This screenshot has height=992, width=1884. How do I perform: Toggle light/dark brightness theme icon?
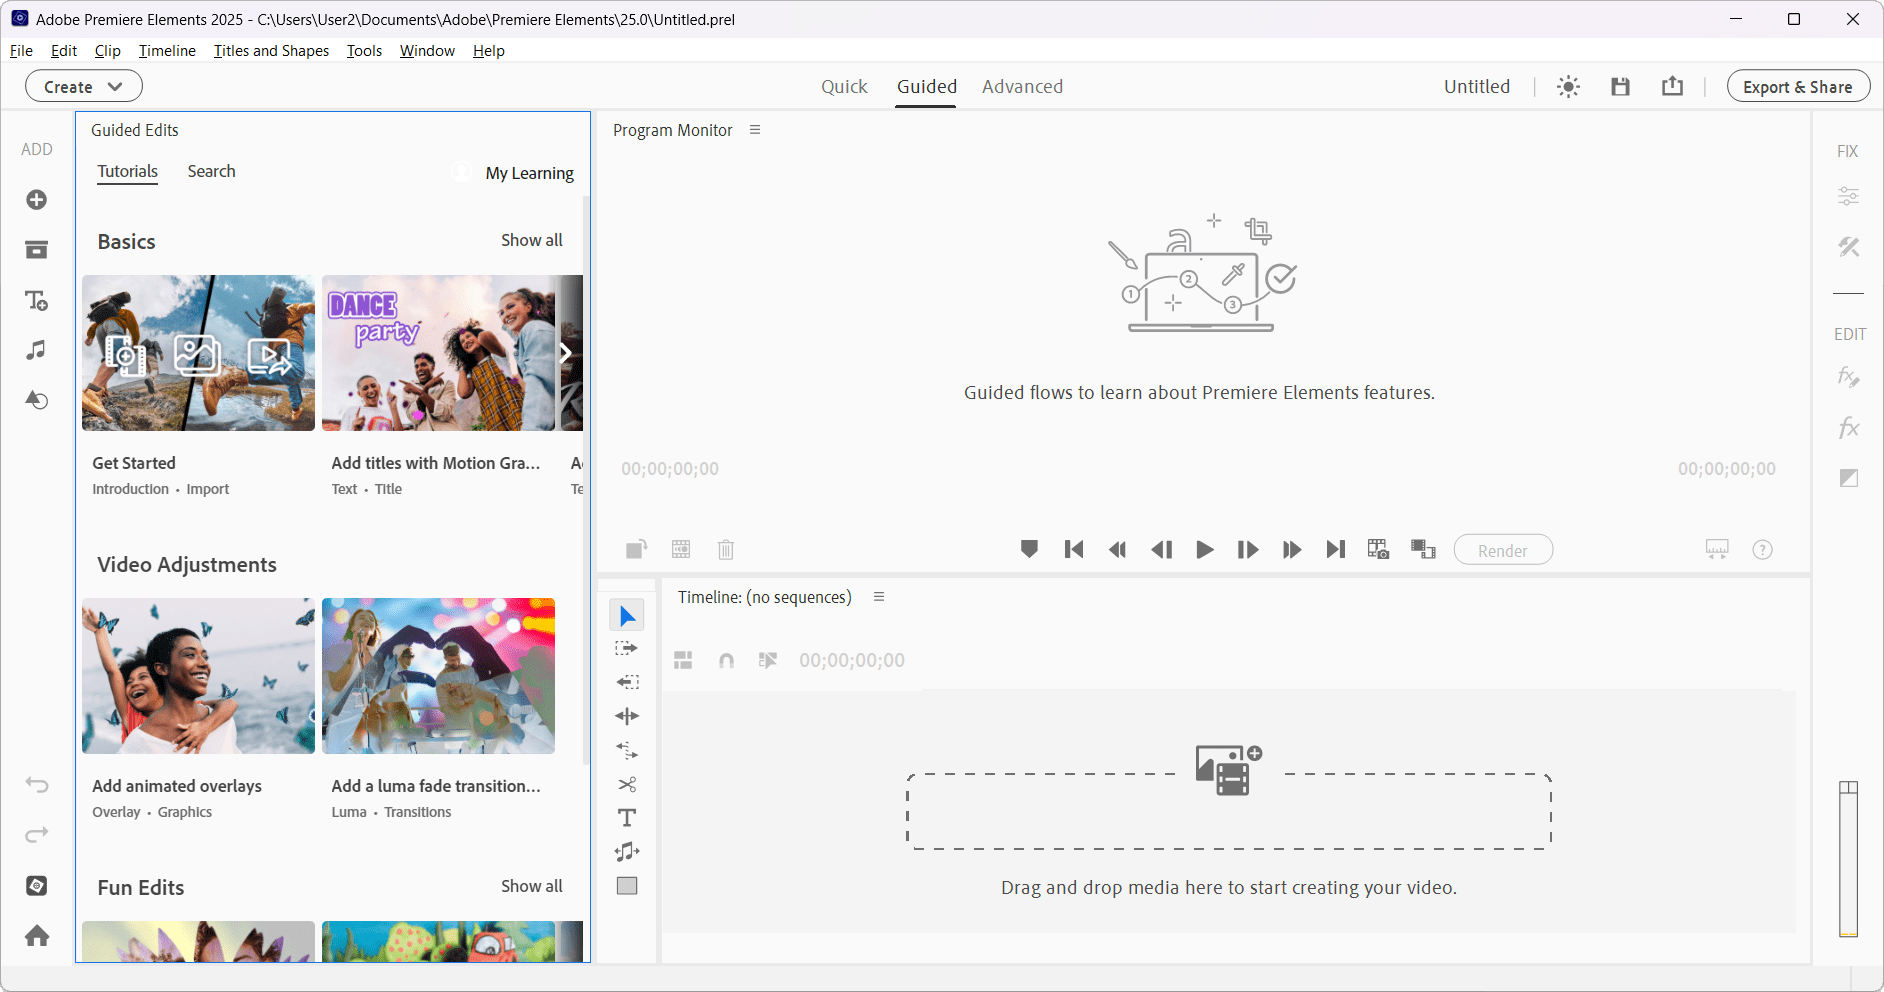coord(1568,87)
